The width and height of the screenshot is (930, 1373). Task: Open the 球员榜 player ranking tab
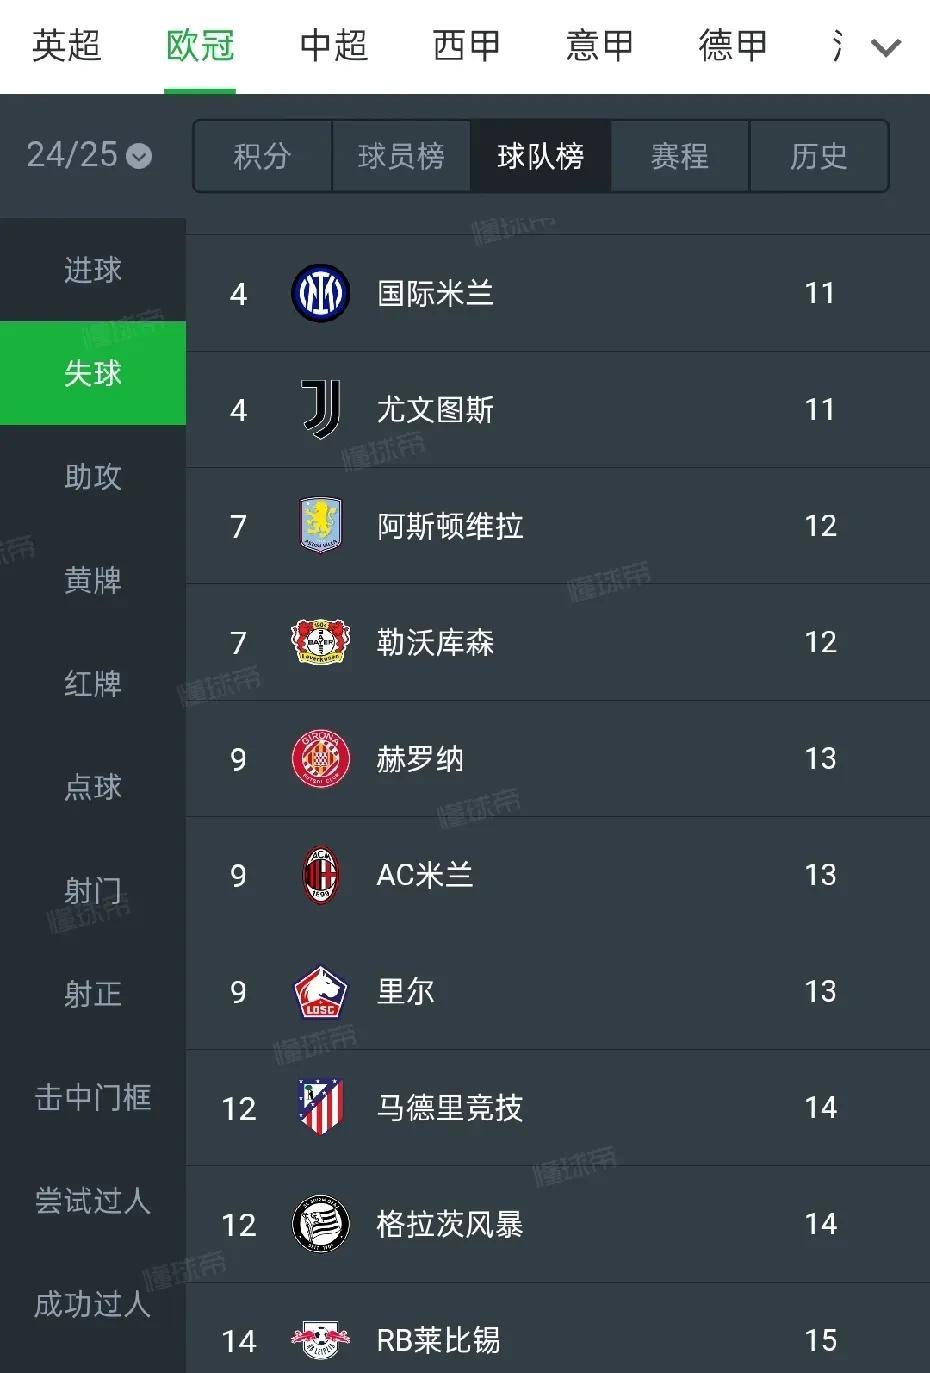(401, 156)
